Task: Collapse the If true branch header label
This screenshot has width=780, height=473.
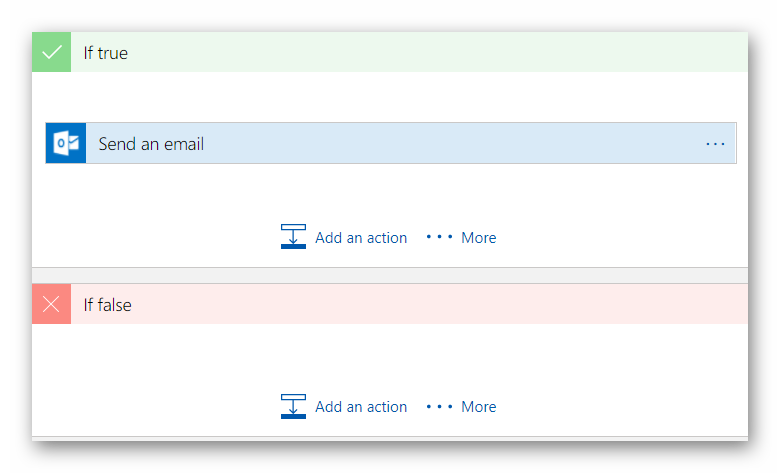Action: tap(105, 53)
